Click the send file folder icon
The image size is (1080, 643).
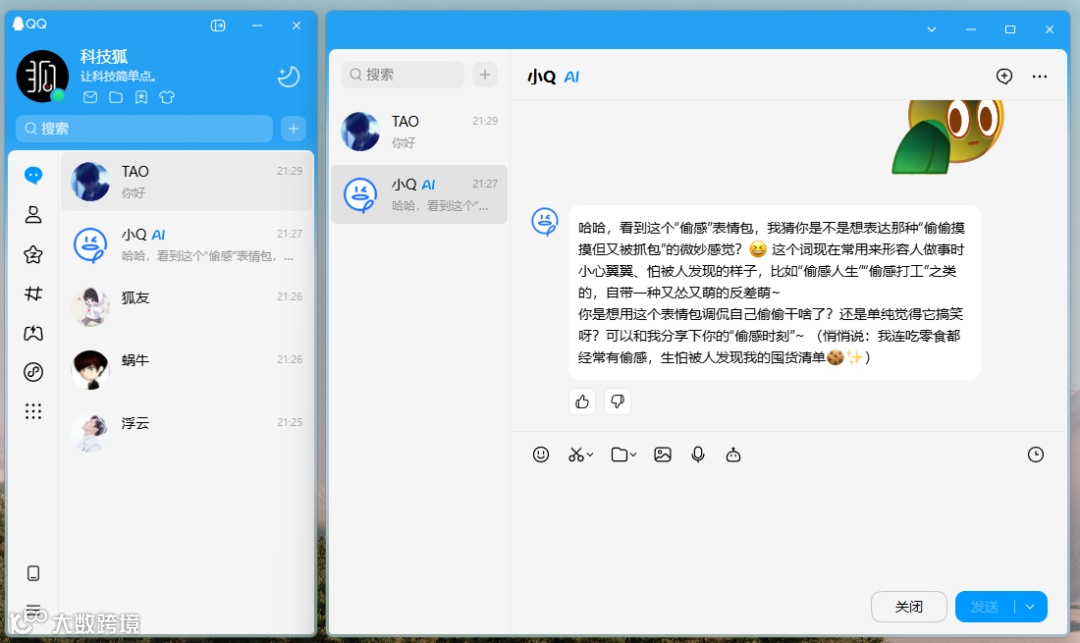coord(619,454)
